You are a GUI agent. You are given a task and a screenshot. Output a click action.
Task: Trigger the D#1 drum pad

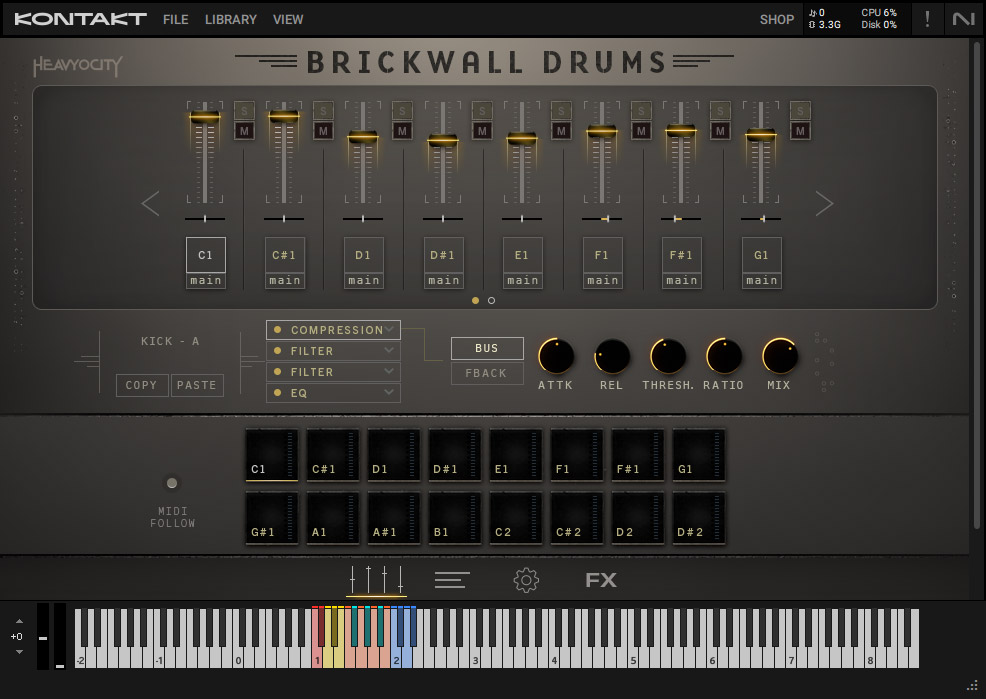click(x=455, y=454)
